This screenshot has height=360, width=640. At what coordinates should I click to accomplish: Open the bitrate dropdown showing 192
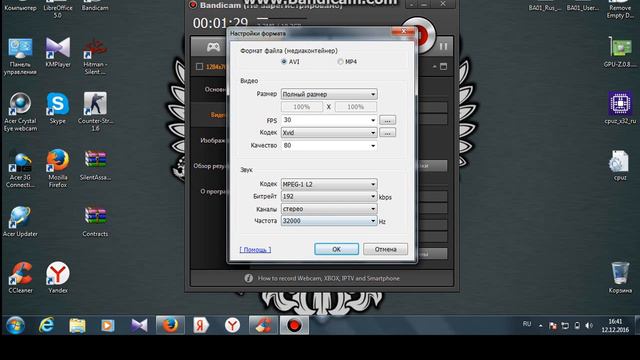coord(329,196)
